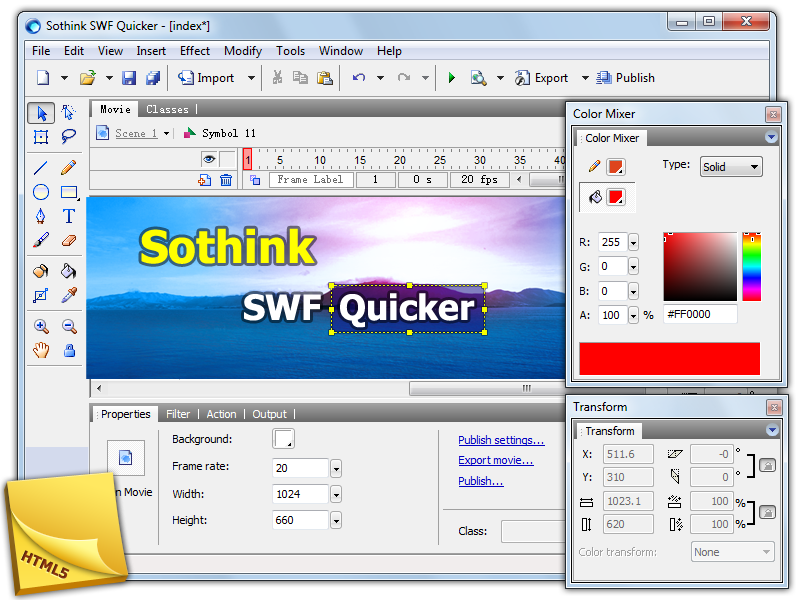Click the Publish toolbar button
800x600 pixels.
(x=626, y=78)
